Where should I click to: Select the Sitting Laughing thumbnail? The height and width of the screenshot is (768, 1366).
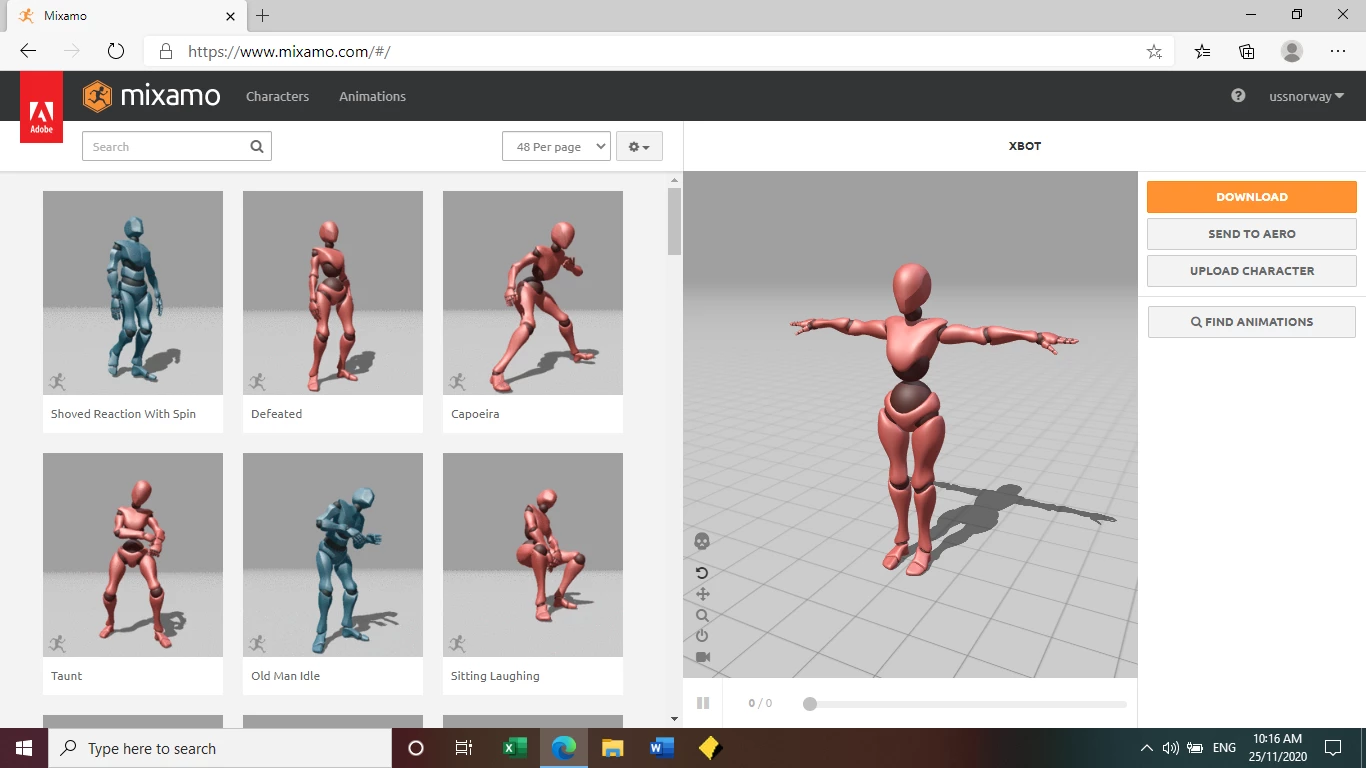533,555
